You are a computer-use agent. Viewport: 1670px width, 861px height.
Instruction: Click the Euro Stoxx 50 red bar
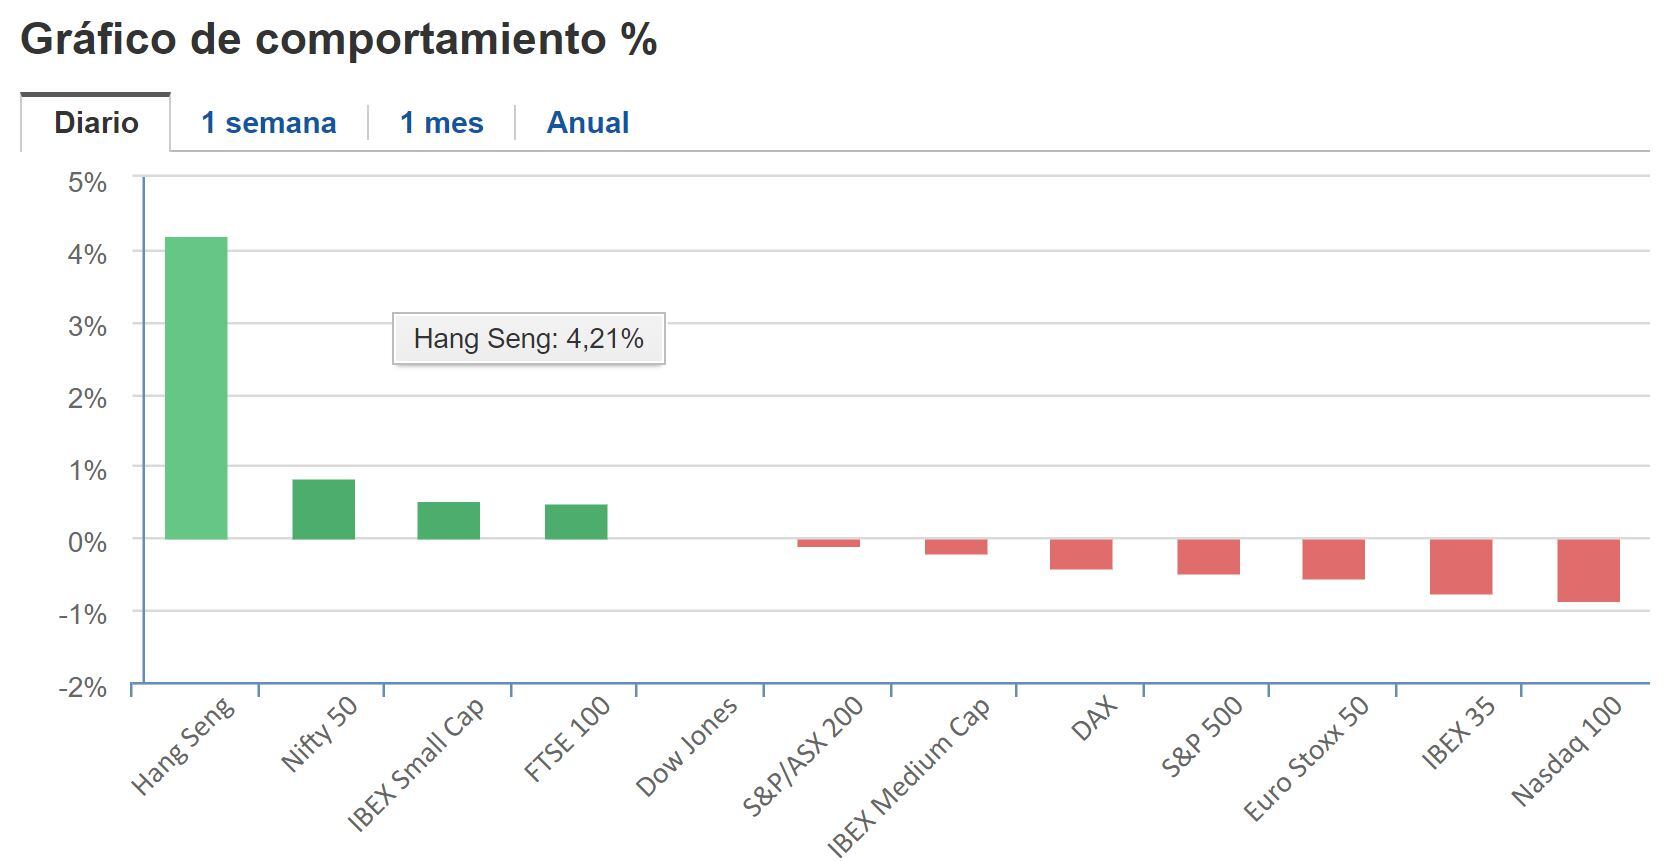(x=1333, y=559)
